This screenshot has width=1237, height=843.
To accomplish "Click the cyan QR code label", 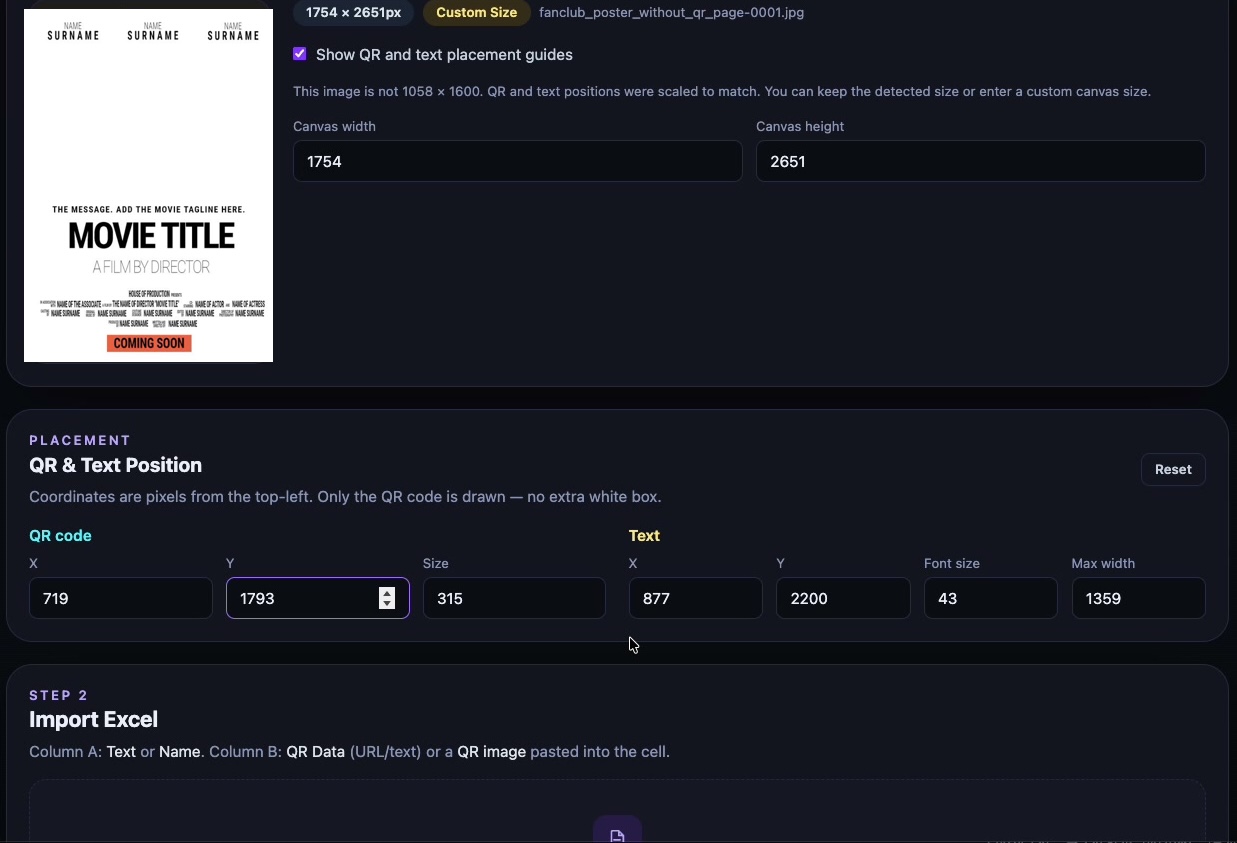I will tap(60, 535).
